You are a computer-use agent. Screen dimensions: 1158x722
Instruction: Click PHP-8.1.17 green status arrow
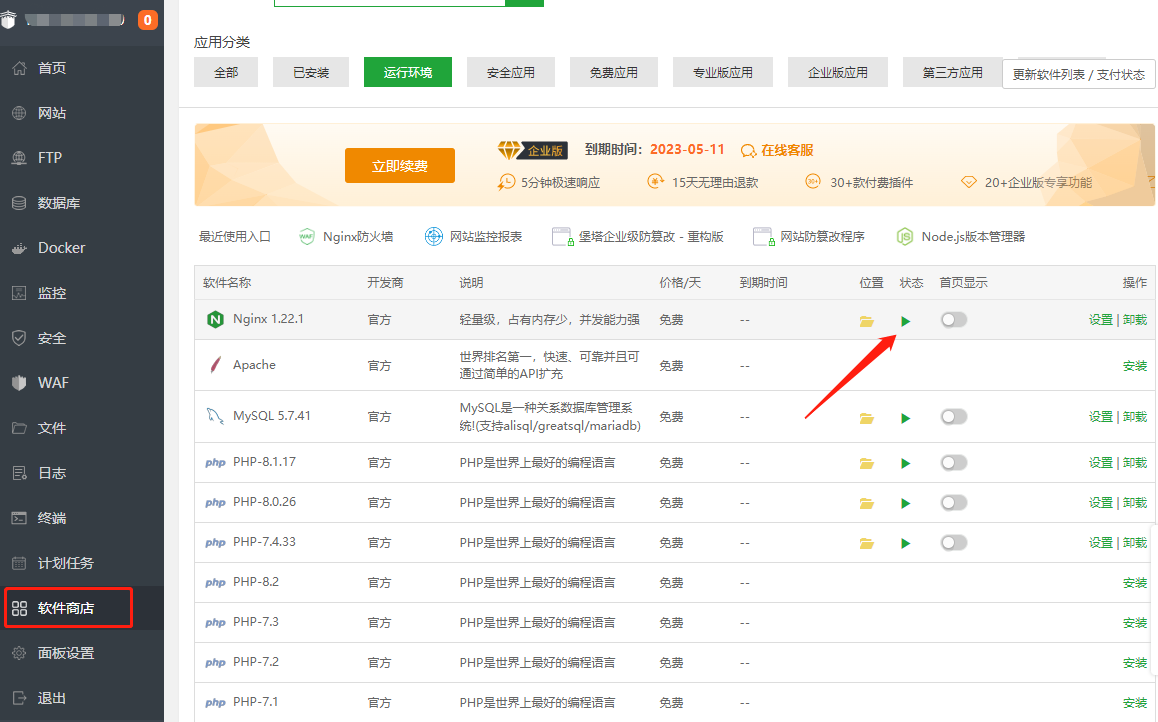pos(905,464)
